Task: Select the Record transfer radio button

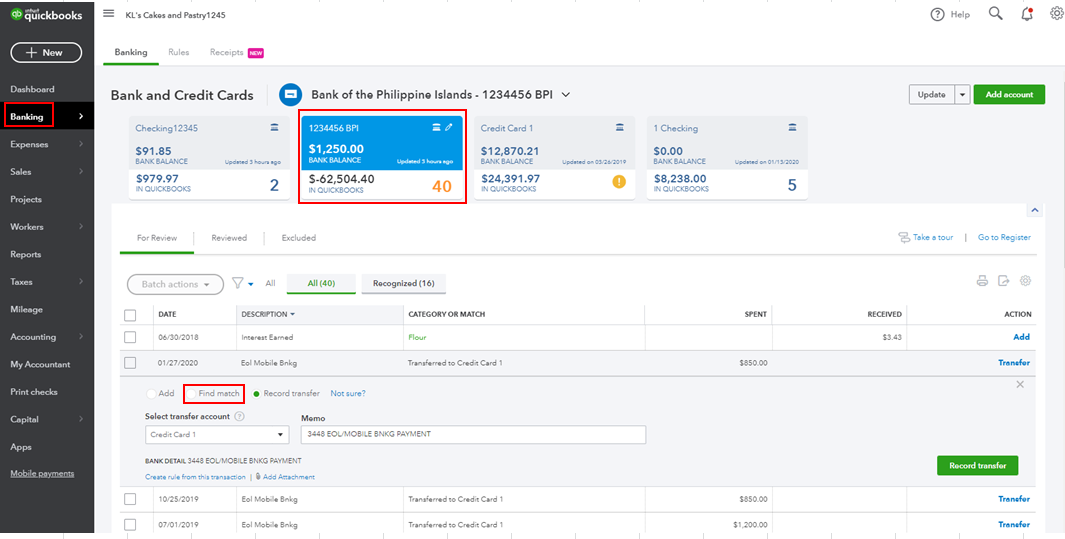Action: [257, 394]
